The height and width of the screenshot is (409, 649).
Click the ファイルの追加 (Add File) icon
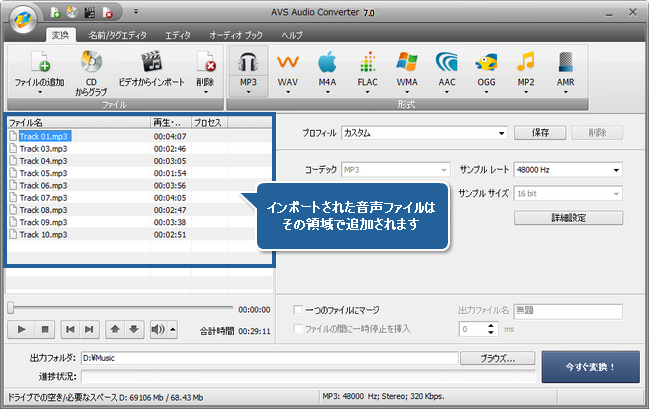click(x=40, y=63)
